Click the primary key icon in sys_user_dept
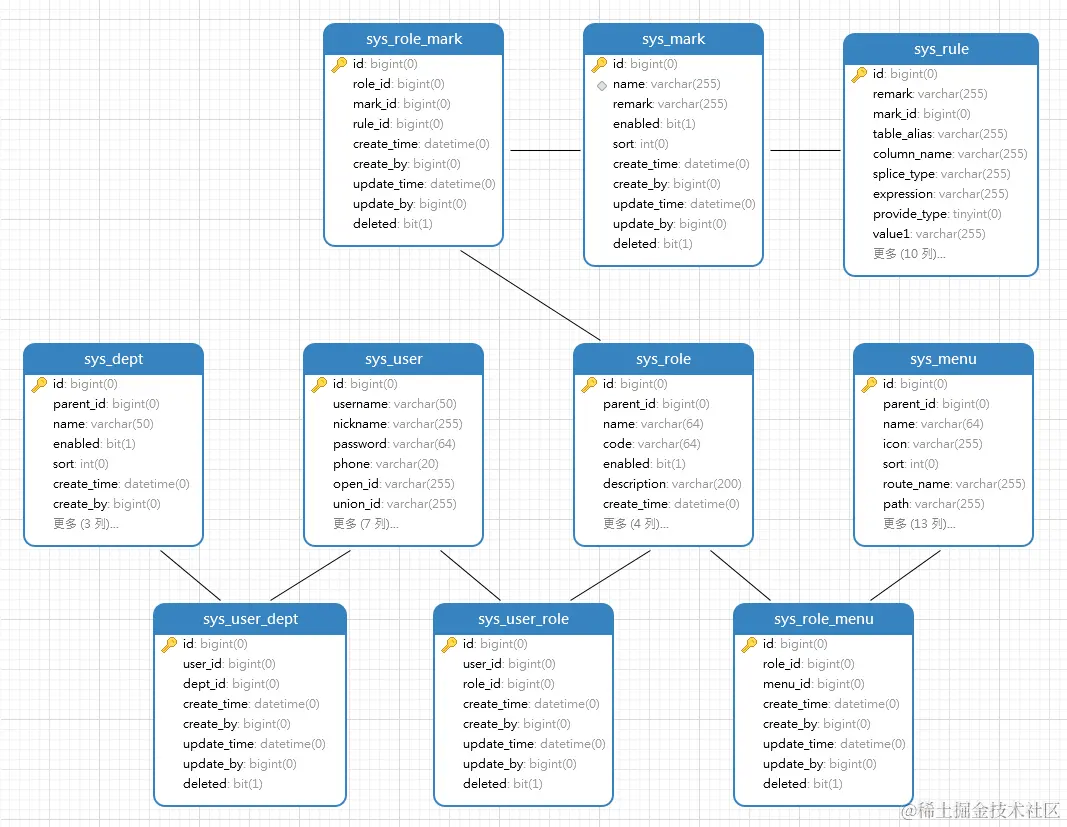 pyautogui.click(x=169, y=645)
